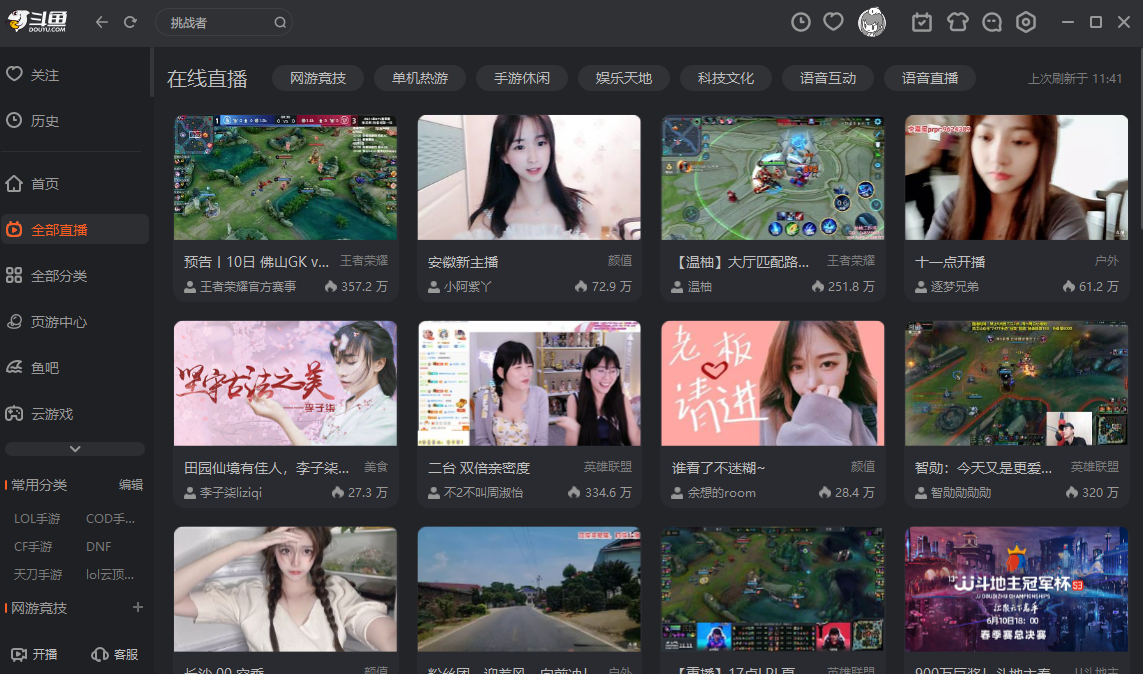Switch to the 语音直播 category tab

(x=929, y=77)
